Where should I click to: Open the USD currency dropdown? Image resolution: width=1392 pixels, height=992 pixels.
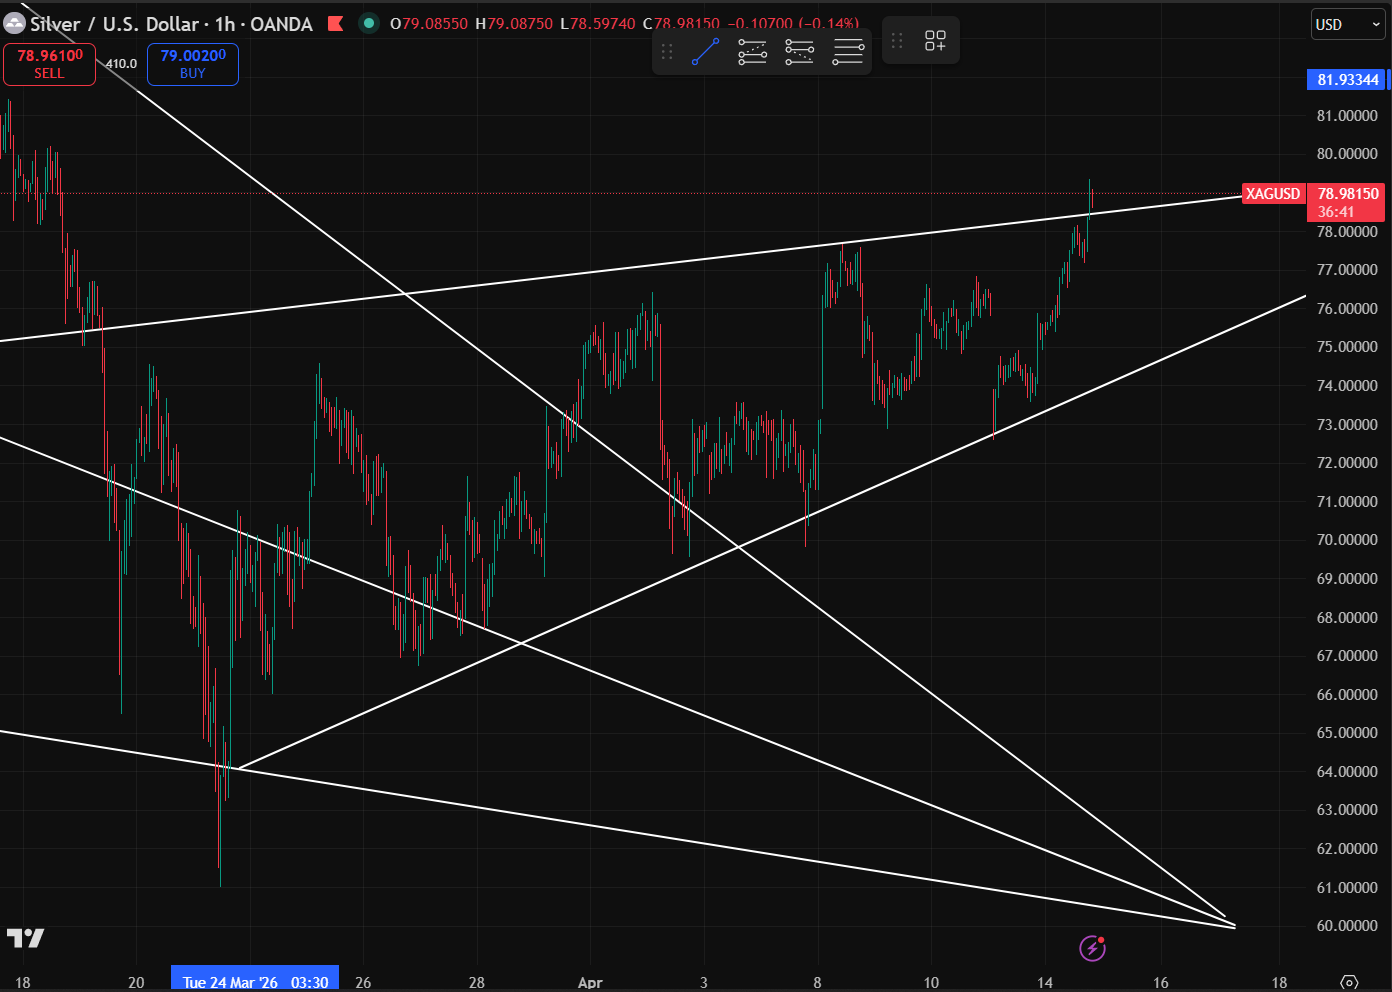tap(1348, 25)
